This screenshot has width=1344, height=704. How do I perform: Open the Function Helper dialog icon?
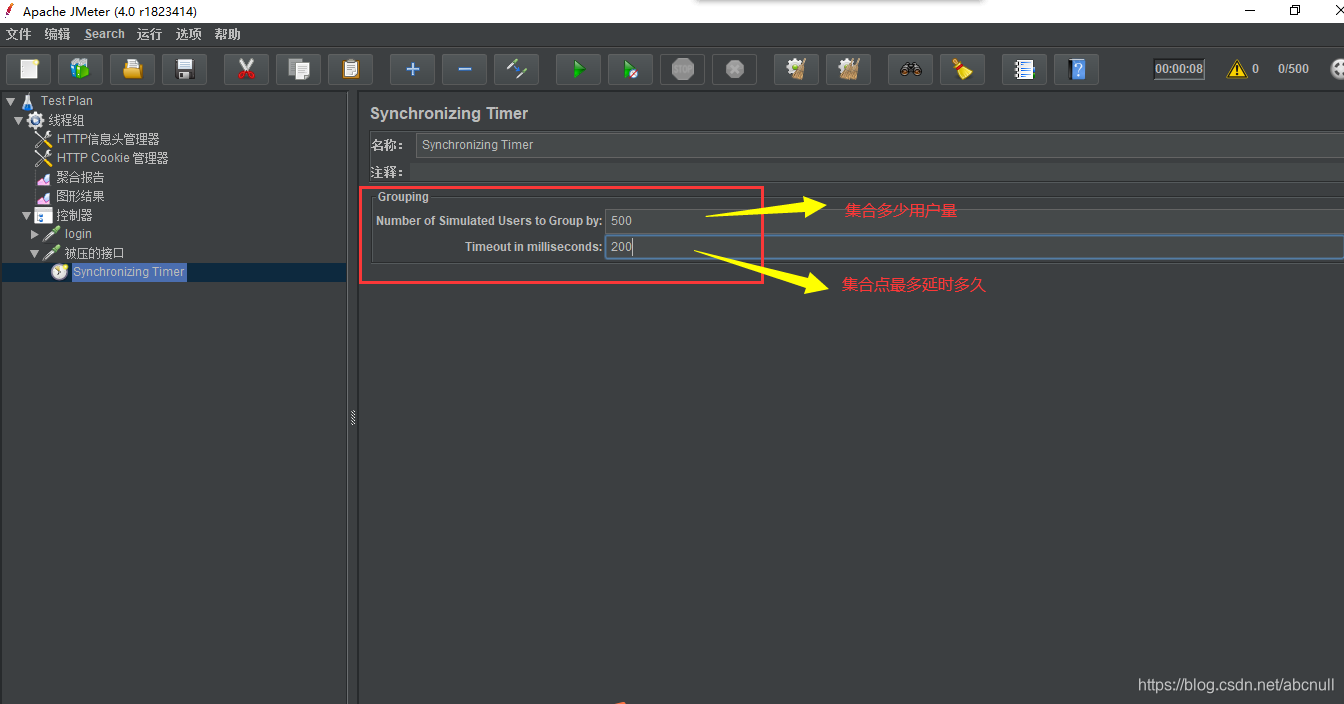[x=1024, y=69]
